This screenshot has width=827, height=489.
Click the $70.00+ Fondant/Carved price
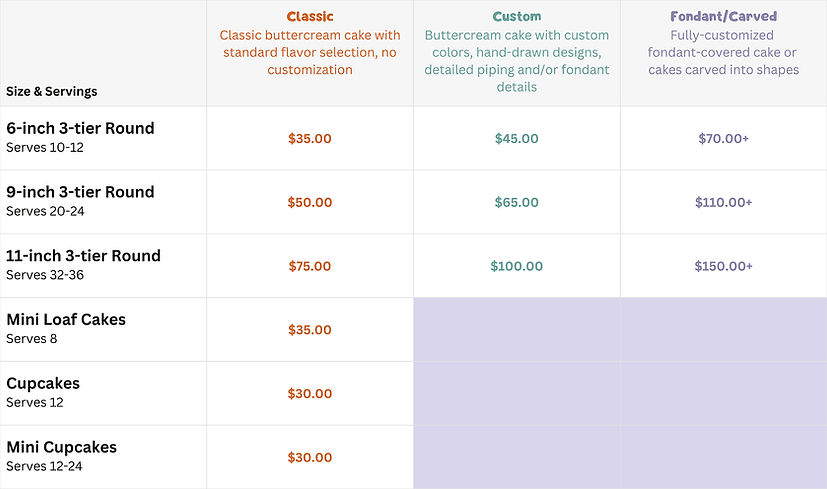(723, 139)
